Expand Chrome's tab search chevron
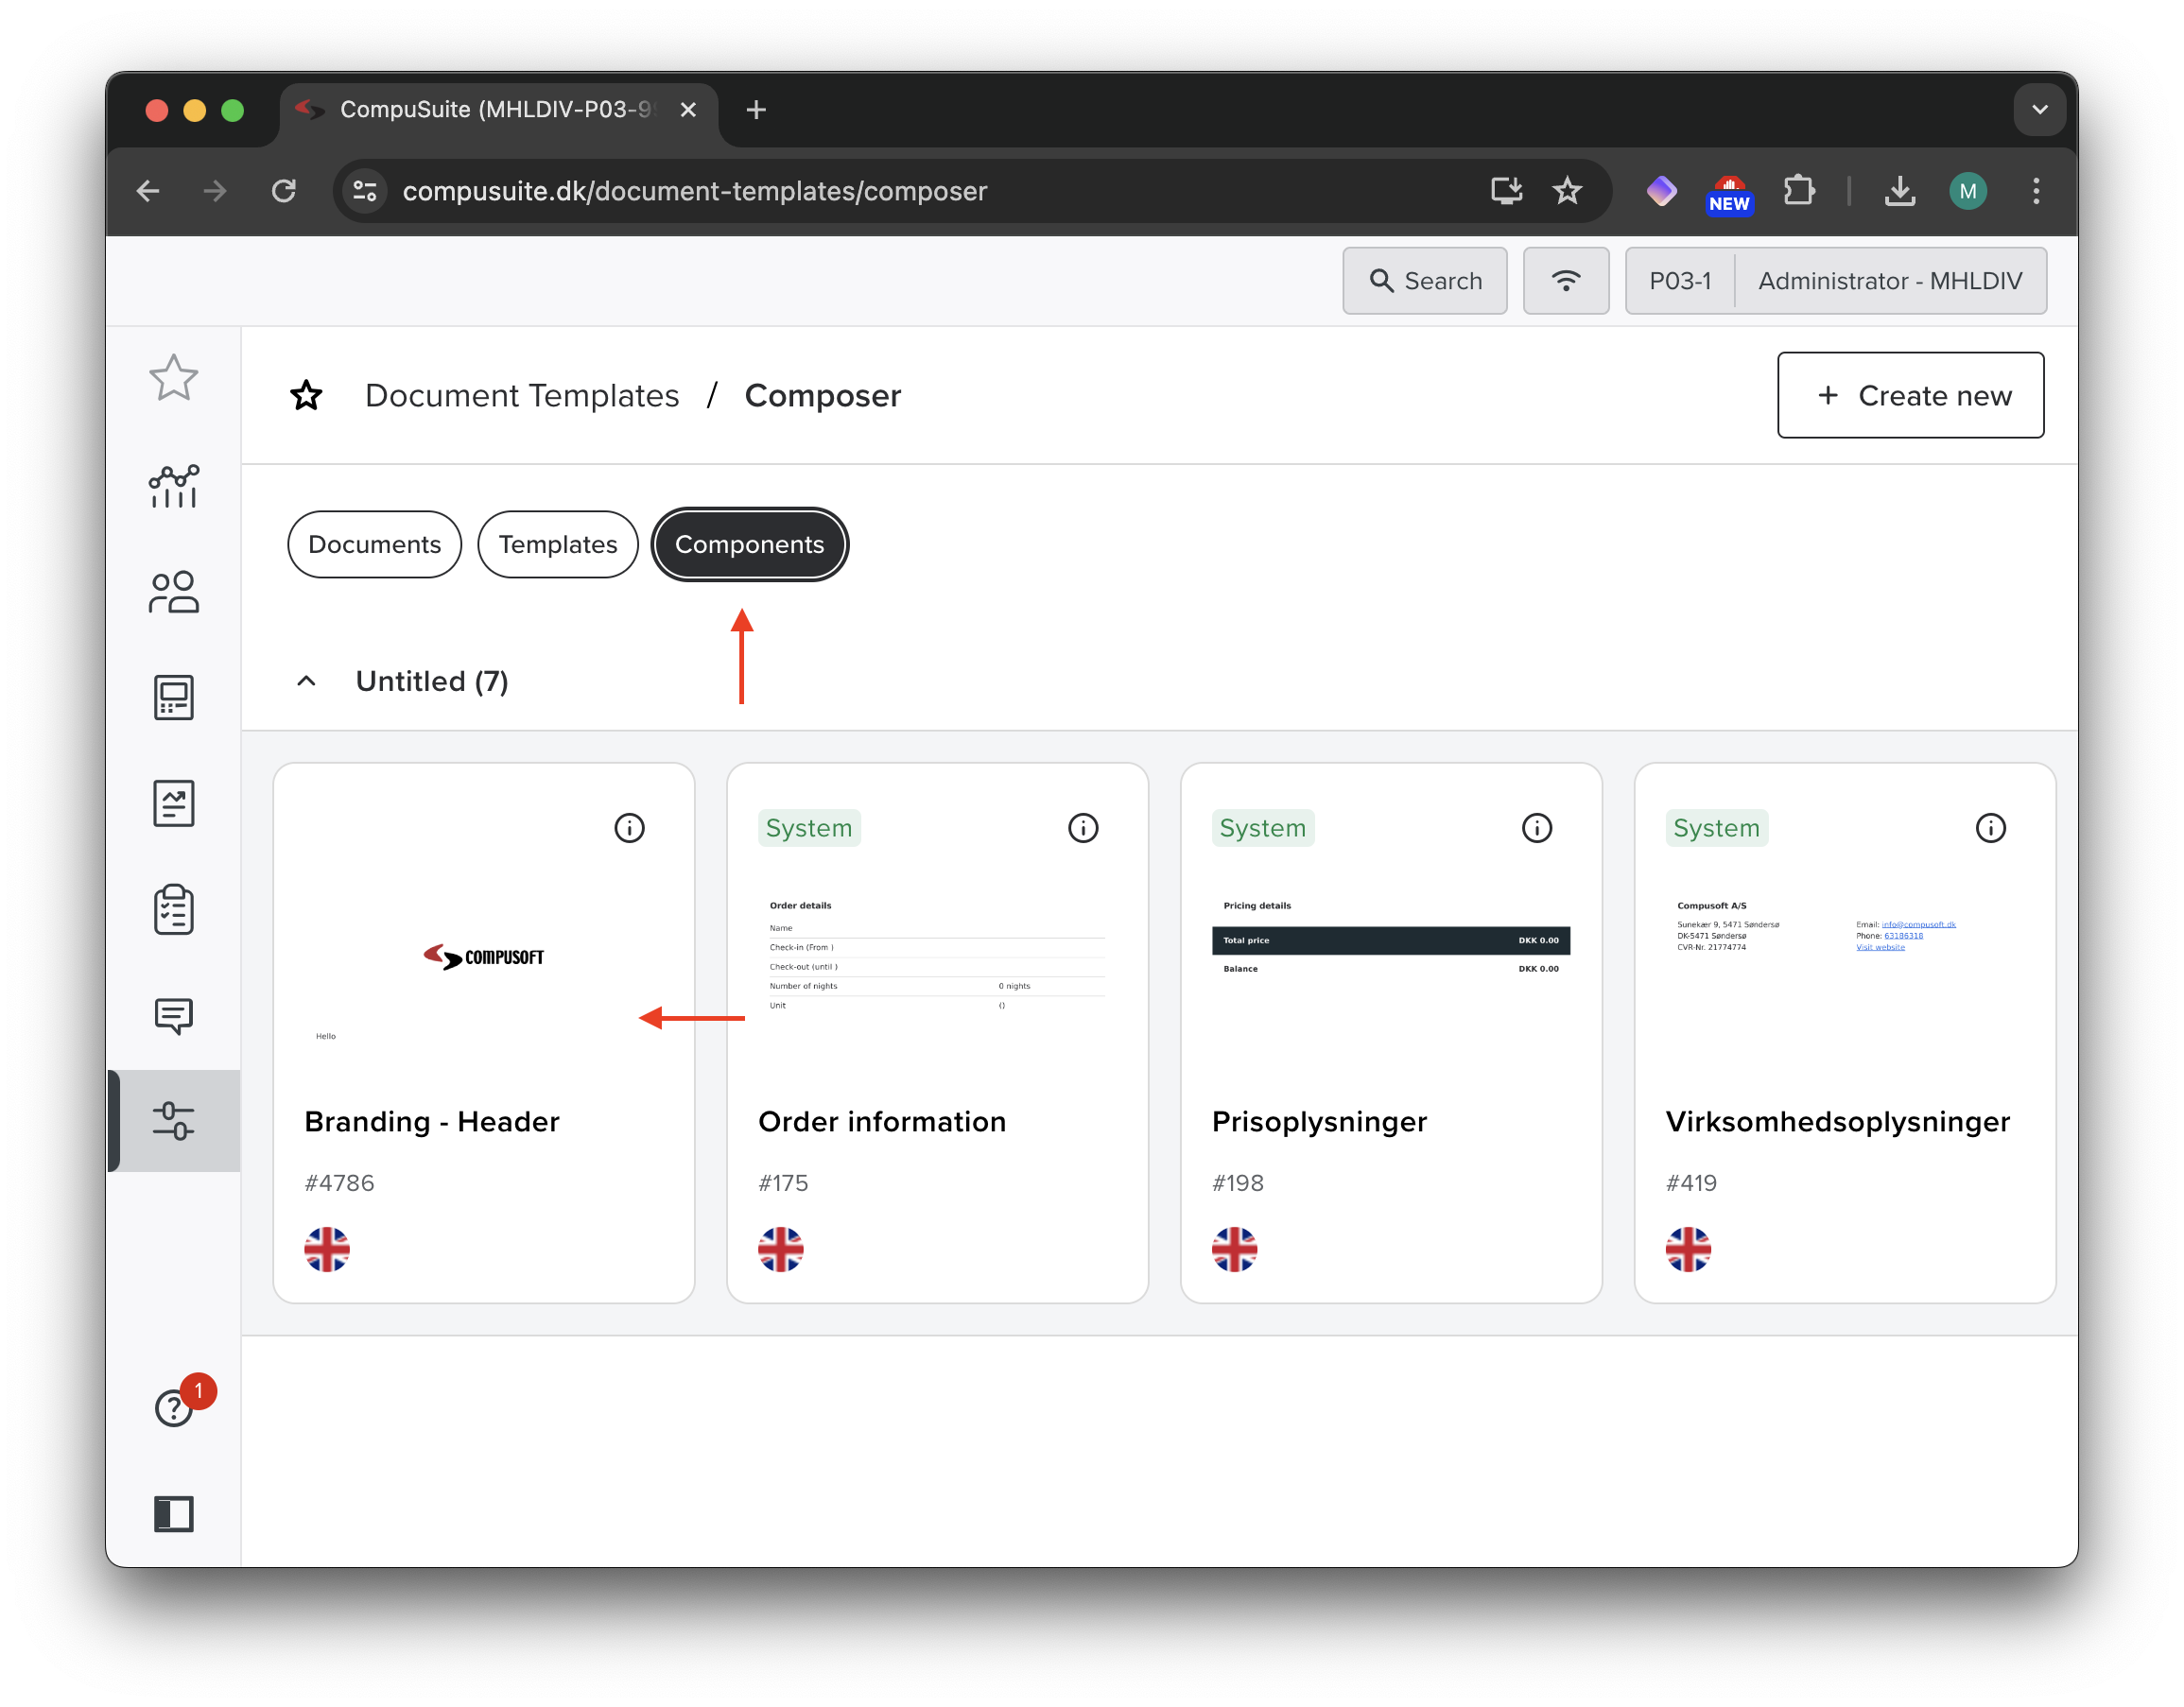This screenshot has width=2184, height=1707. (2040, 110)
